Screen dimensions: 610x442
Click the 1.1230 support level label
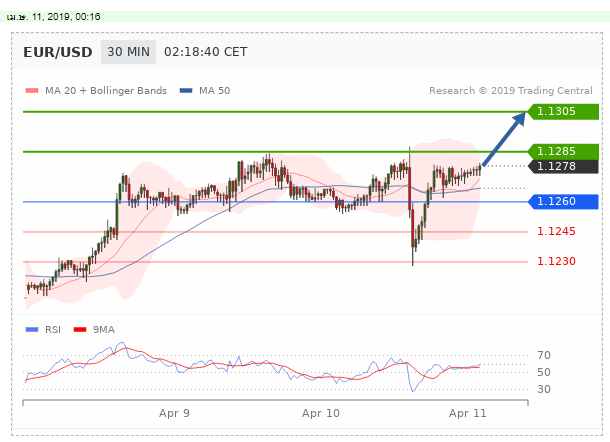click(x=556, y=261)
